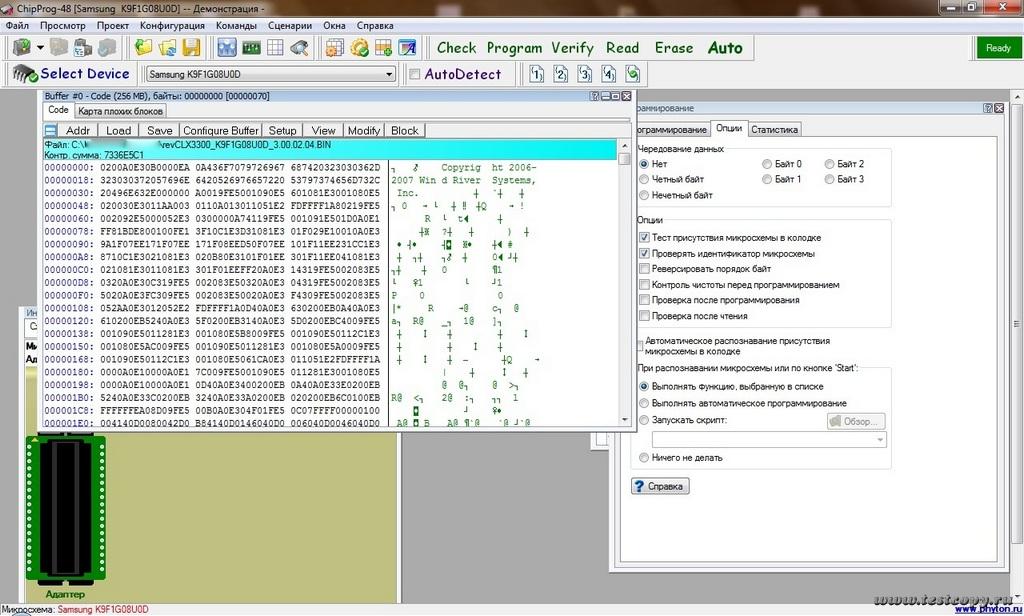Open the dropdown arrow beside first toolbar icon
This screenshot has width=1024, height=616.
point(40,48)
